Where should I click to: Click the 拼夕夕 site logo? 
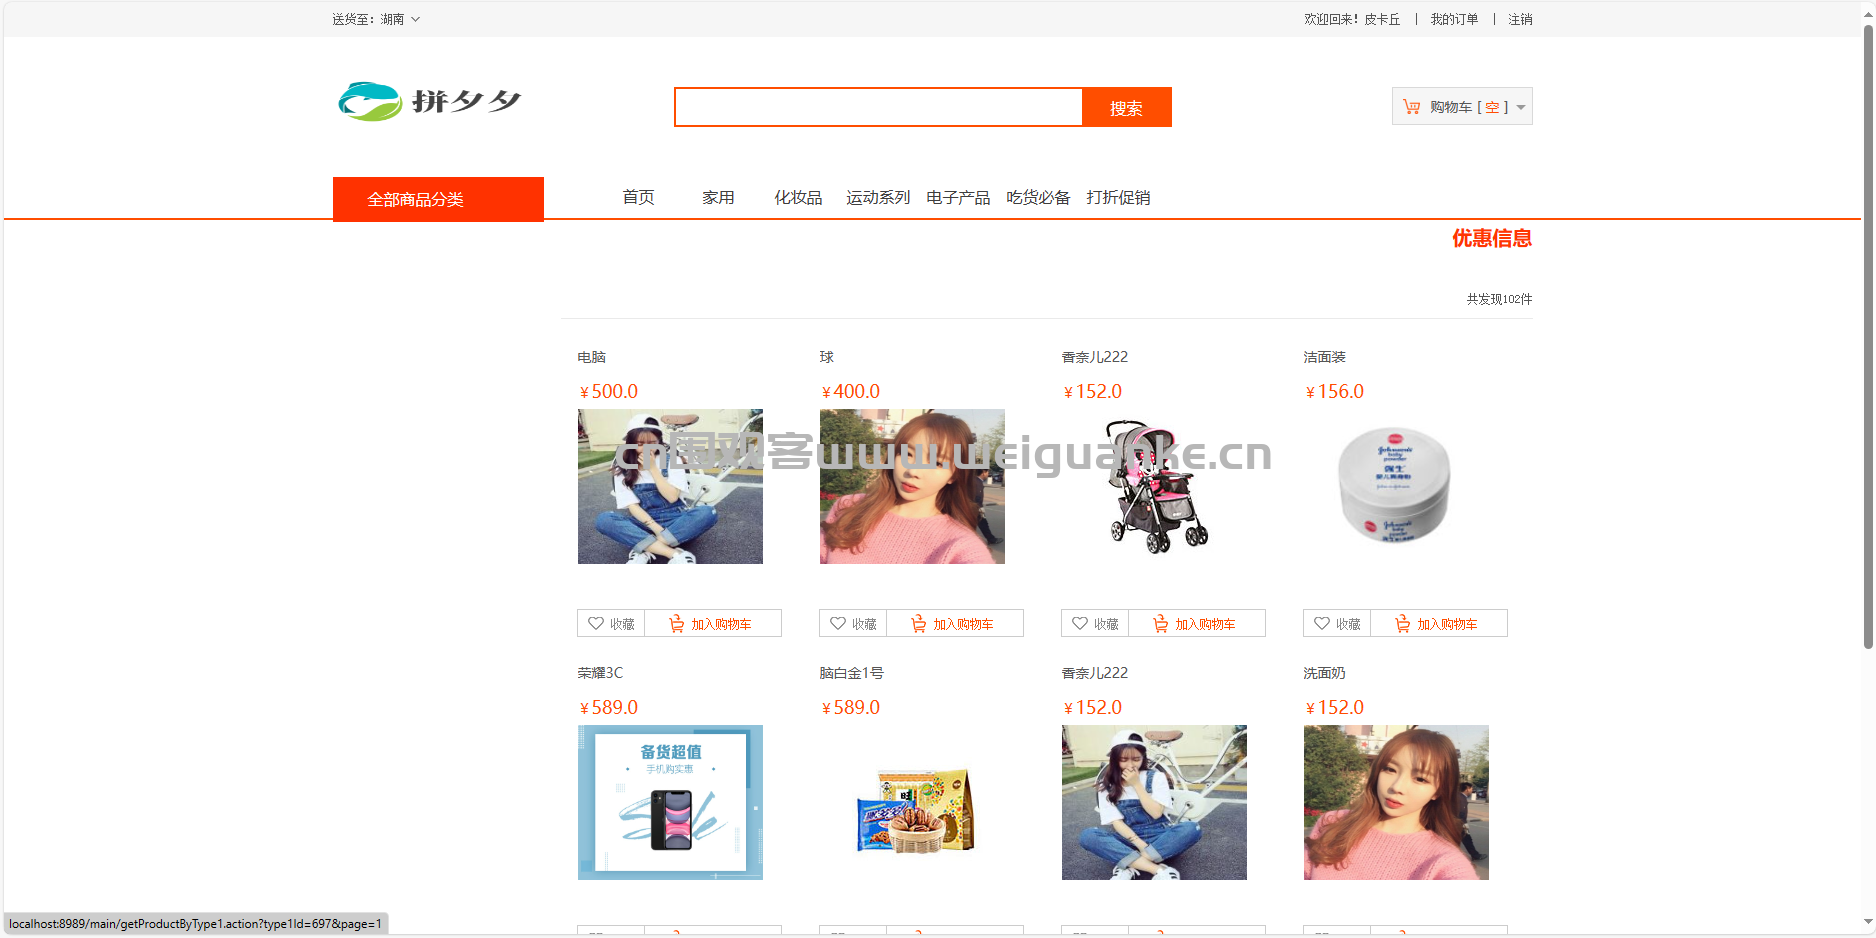[x=430, y=101]
